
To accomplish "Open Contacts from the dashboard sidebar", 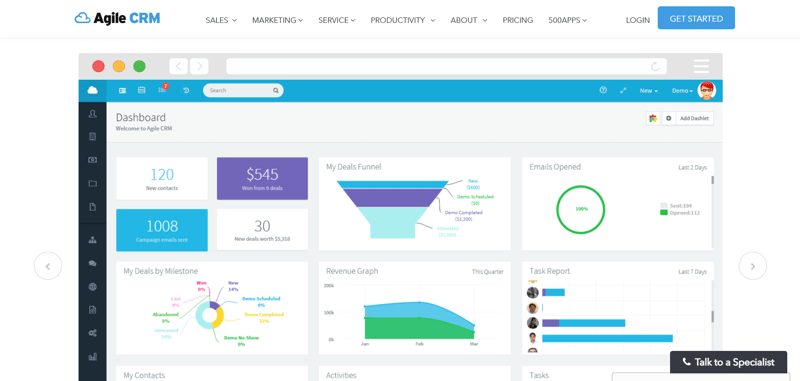I will 92,114.
